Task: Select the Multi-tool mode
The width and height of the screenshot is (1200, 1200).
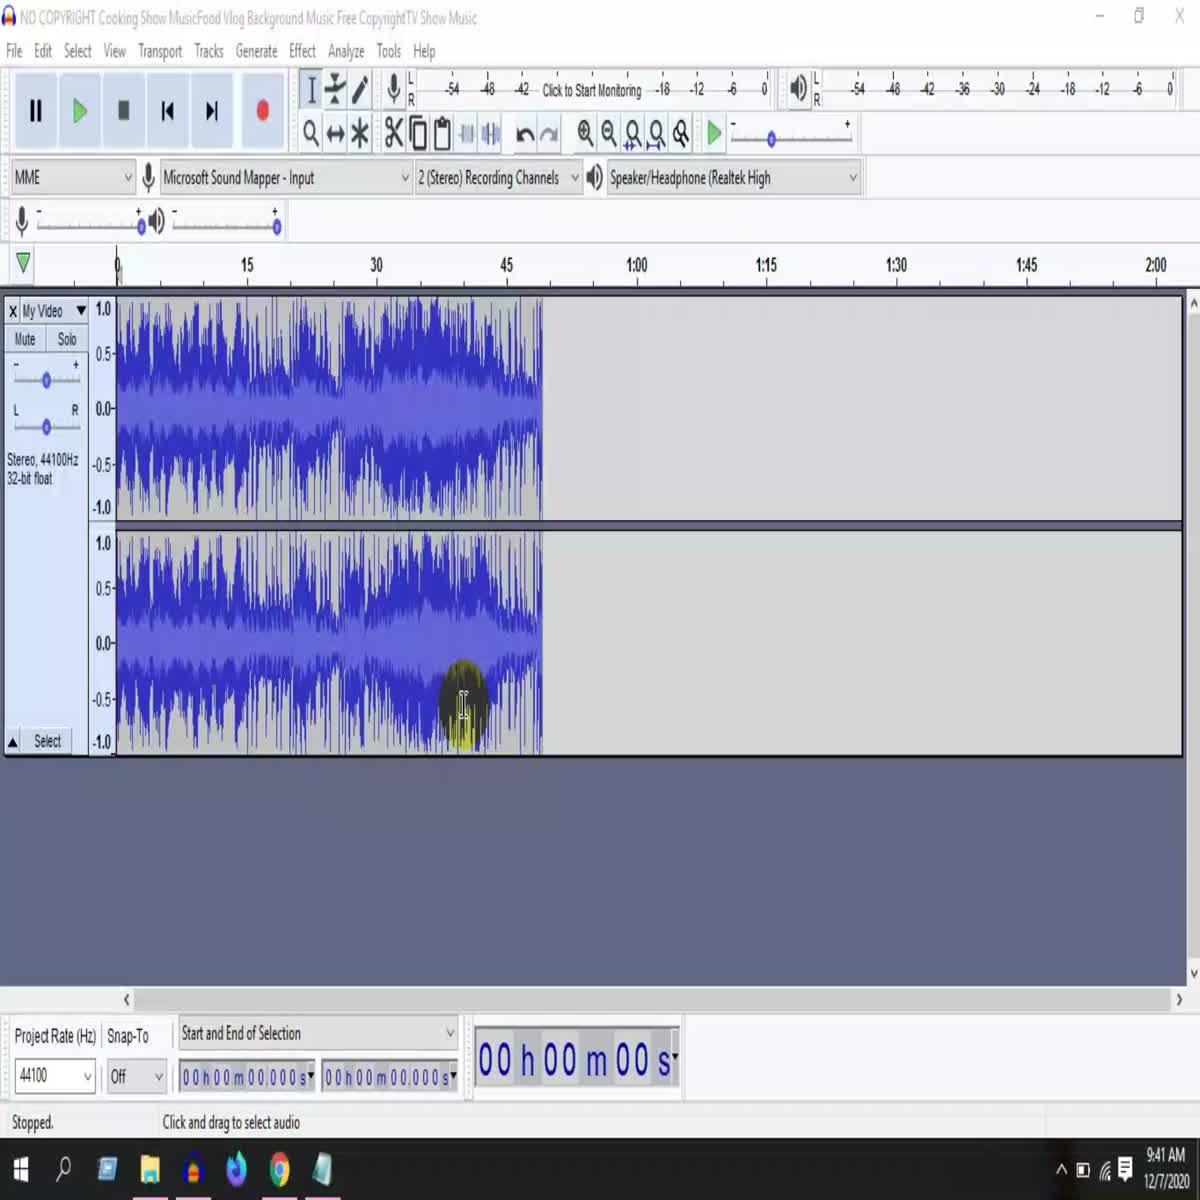Action: tap(361, 131)
